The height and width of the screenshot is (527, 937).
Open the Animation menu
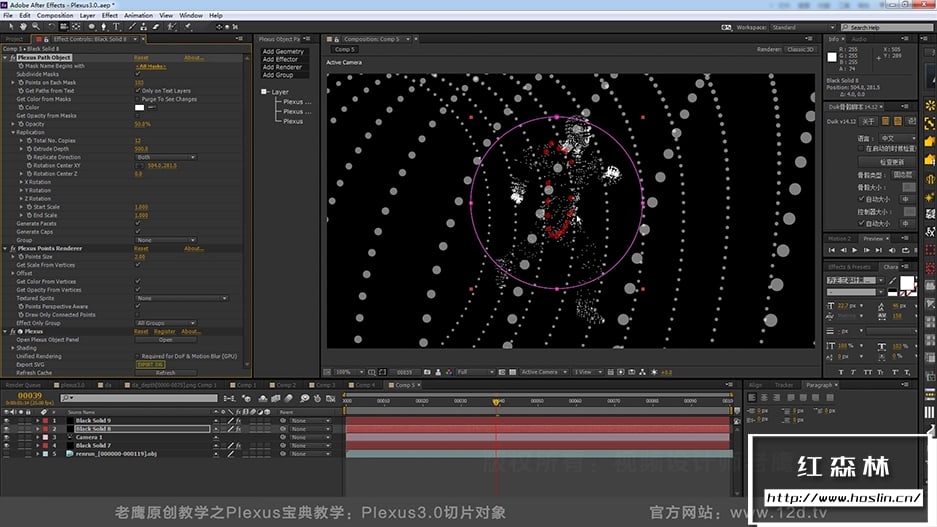click(x=138, y=16)
